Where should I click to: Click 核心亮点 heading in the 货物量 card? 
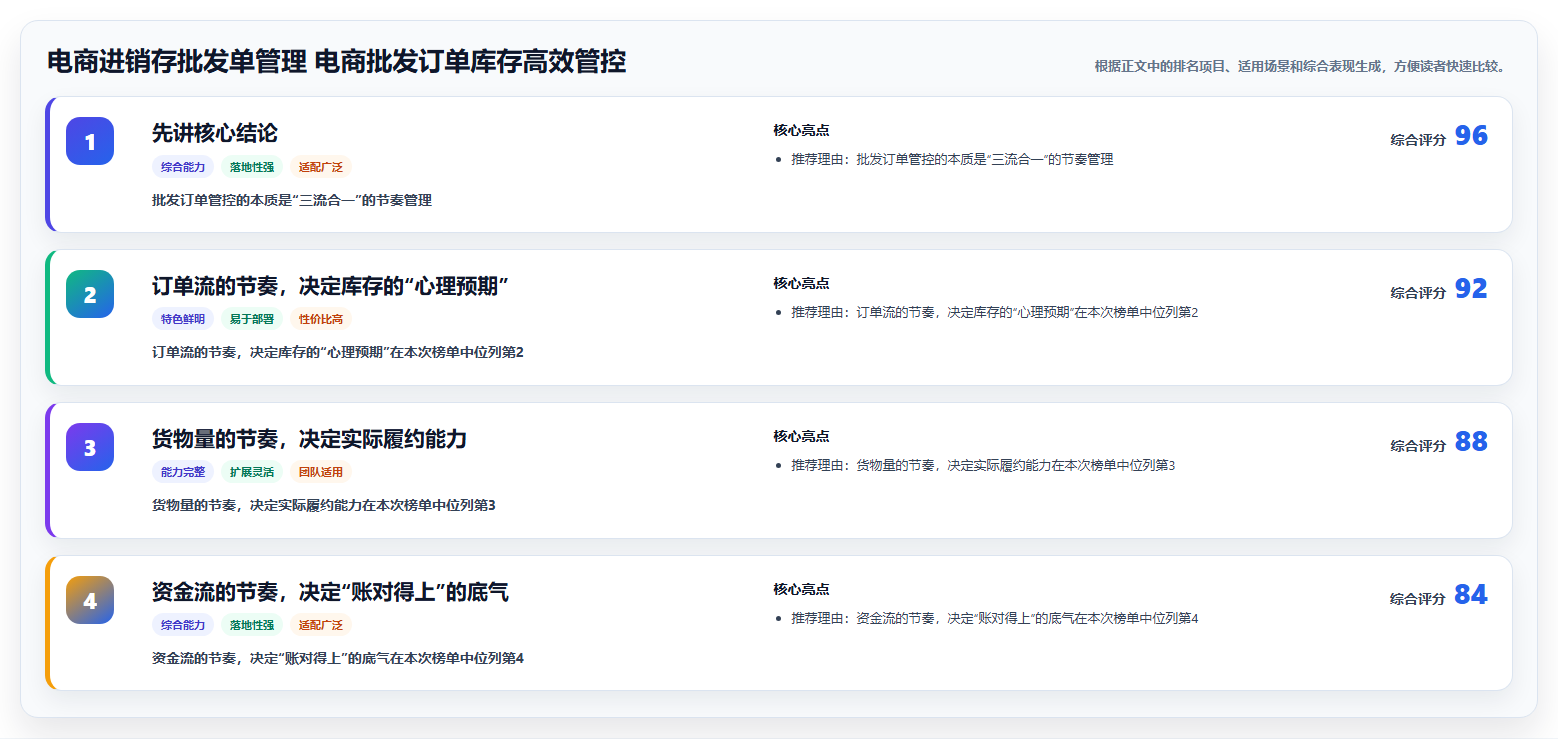pyautogui.click(x=801, y=436)
